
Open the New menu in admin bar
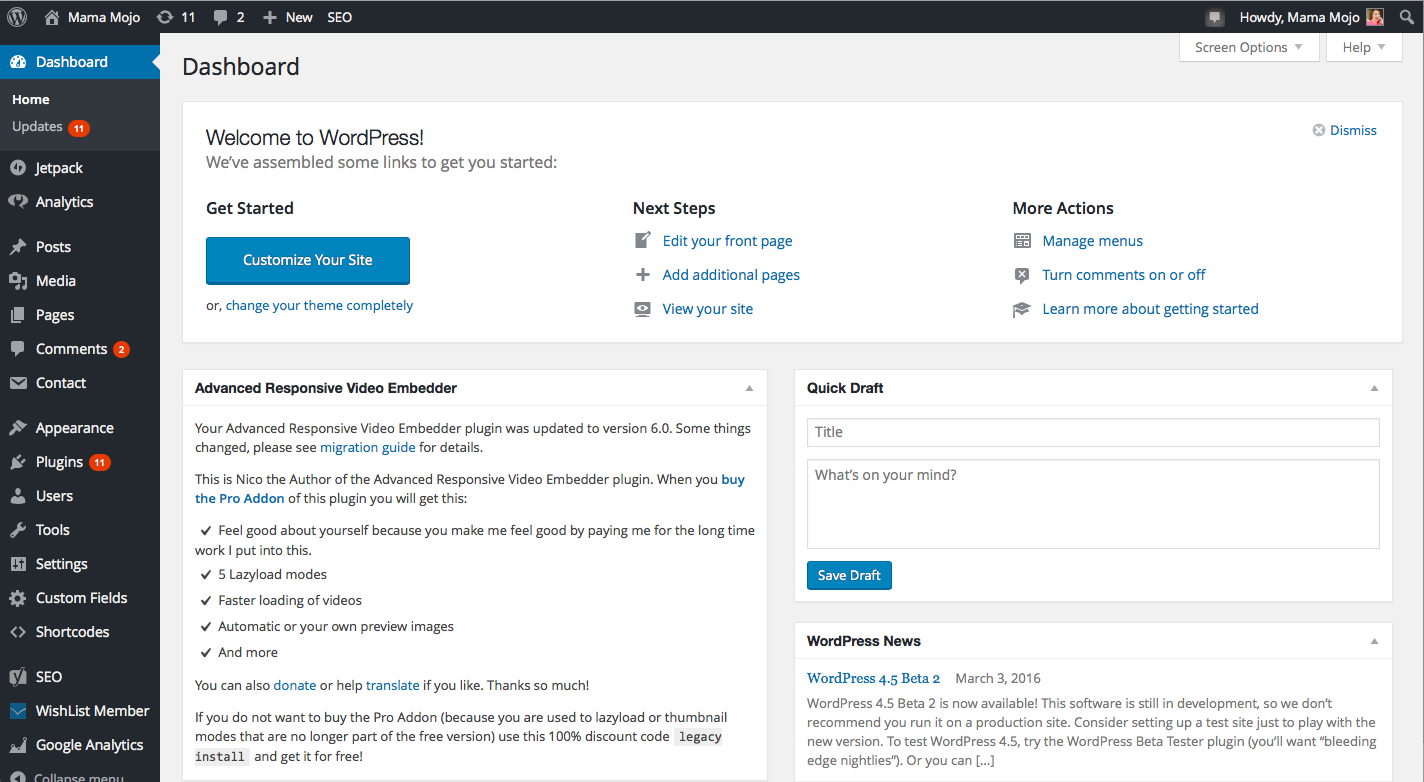288,17
